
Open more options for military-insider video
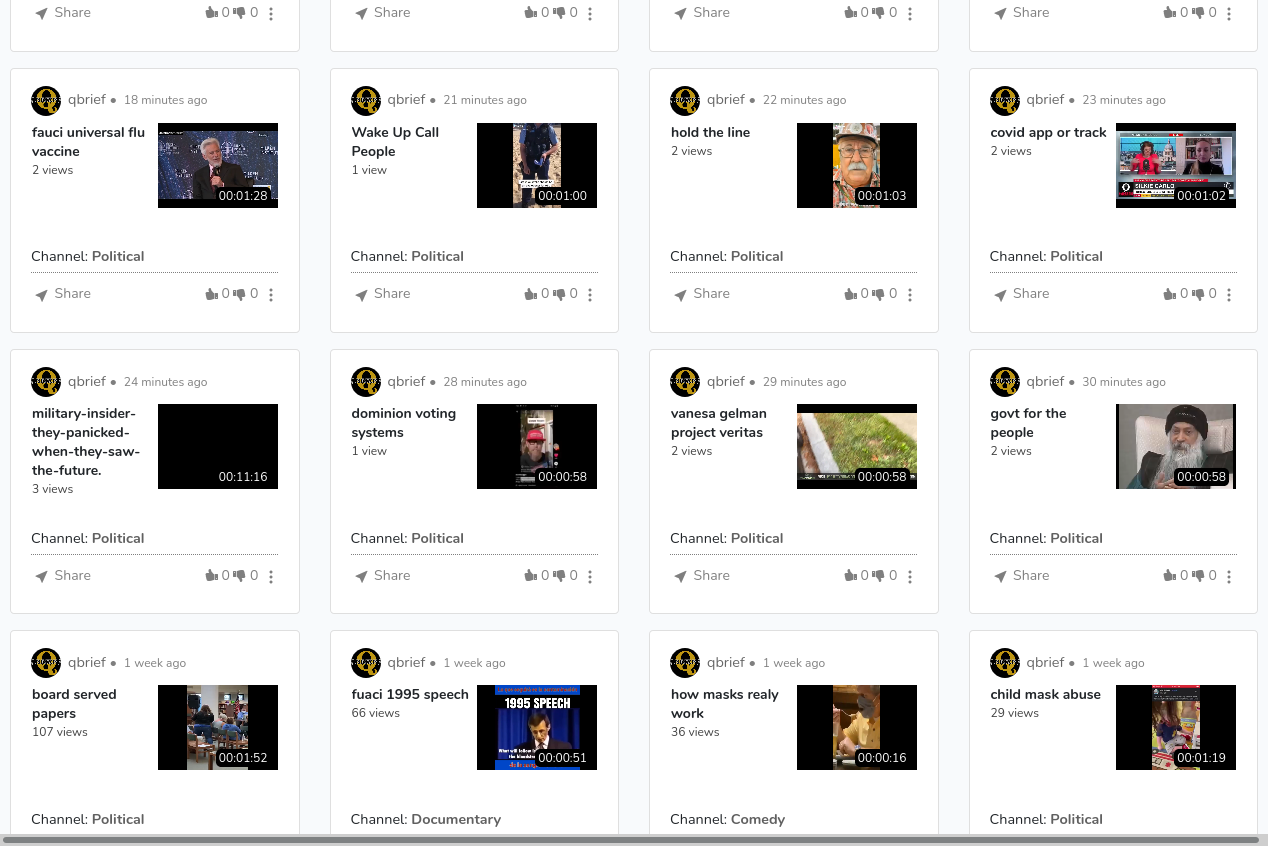(271, 577)
